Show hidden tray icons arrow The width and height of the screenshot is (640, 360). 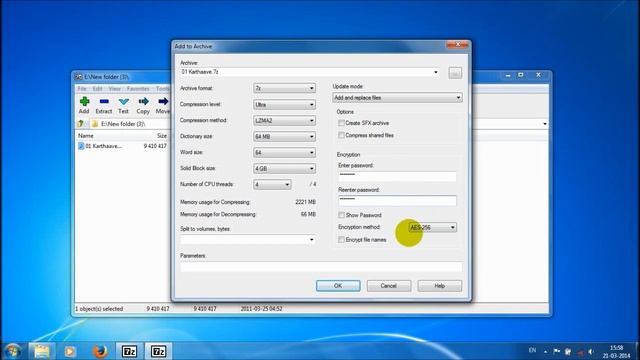pyautogui.click(x=545, y=351)
